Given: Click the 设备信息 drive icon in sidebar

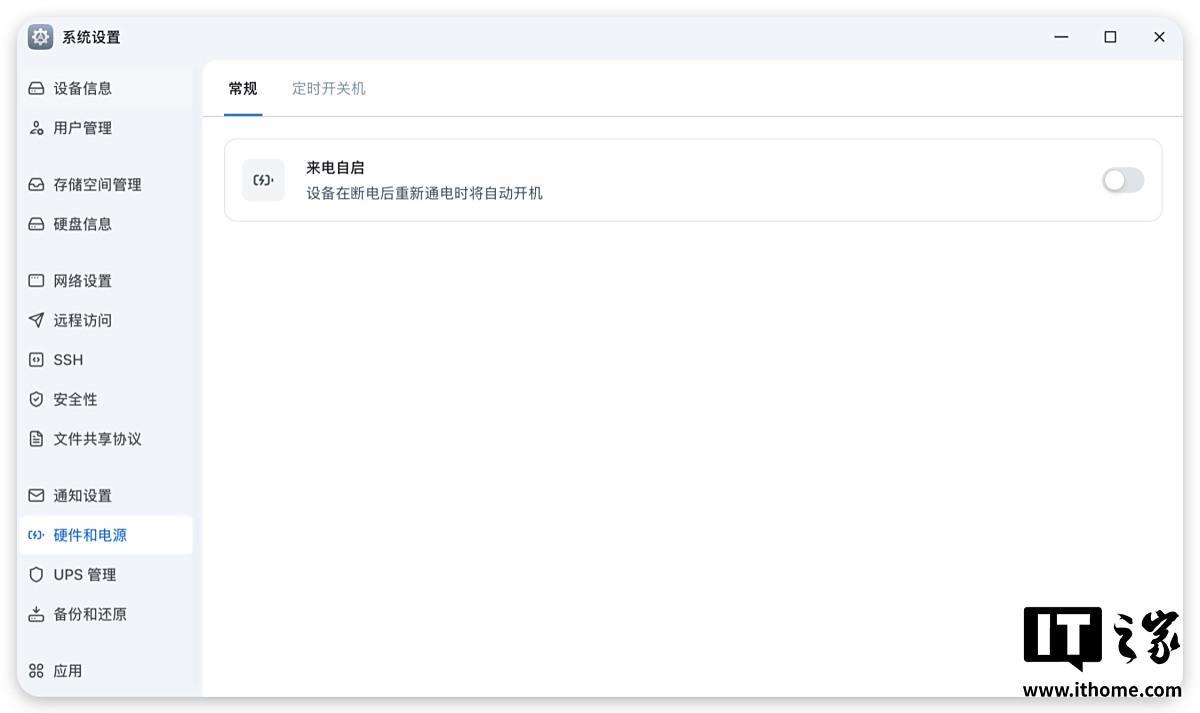Looking at the screenshot, I should [36, 88].
